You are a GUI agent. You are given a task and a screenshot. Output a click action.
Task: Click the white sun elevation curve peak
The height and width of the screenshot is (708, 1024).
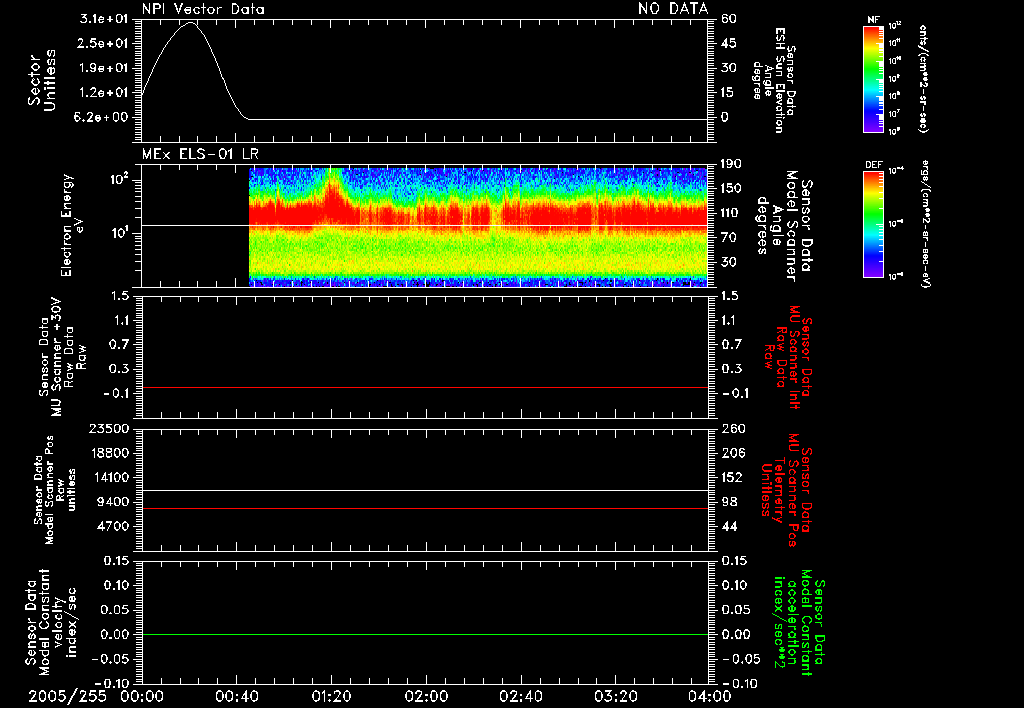click(x=190, y=23)
